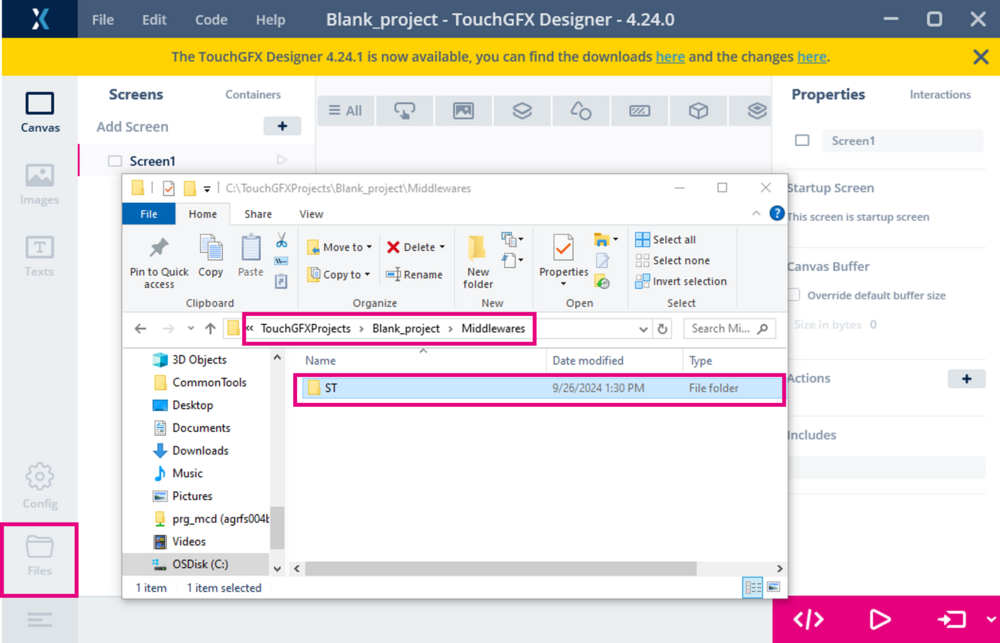Show the shapes widget category with triangle-circle icon
This screenshot has width=1000, height=643.
580,111
